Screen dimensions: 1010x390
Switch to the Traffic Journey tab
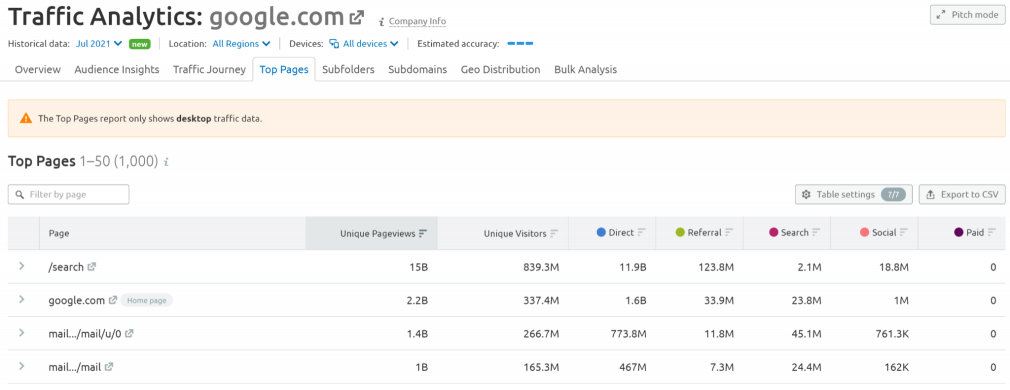point(209,70)
